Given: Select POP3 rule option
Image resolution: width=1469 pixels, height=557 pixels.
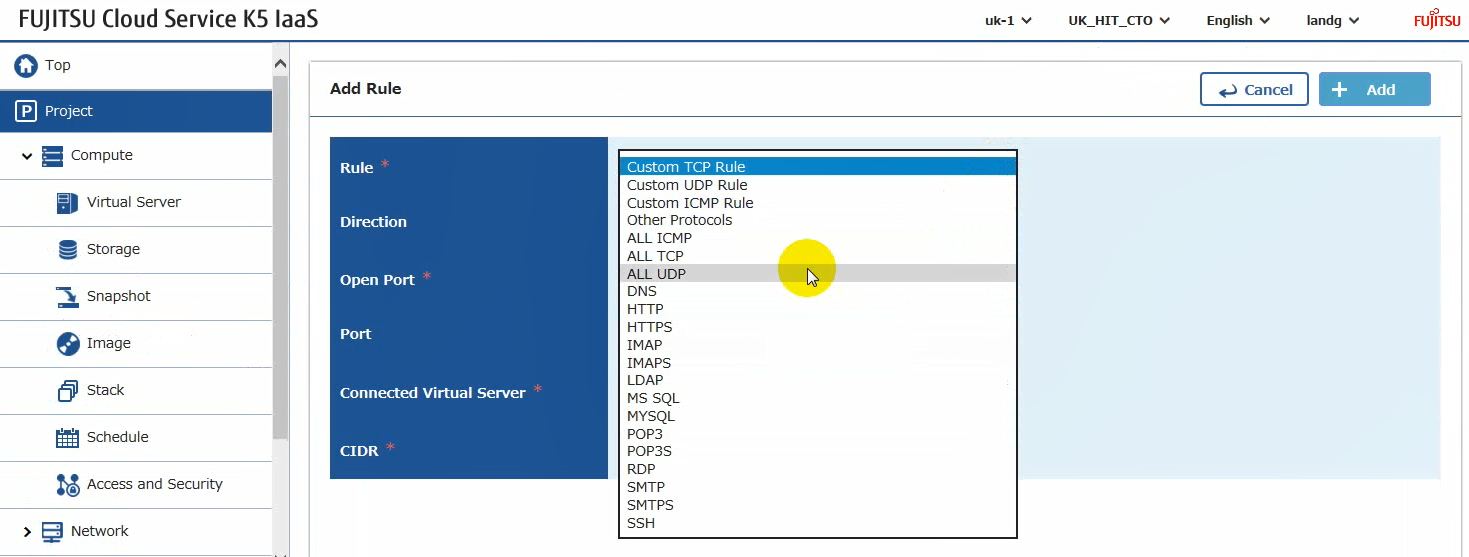Looking at the screenshot, I should 818,434.
